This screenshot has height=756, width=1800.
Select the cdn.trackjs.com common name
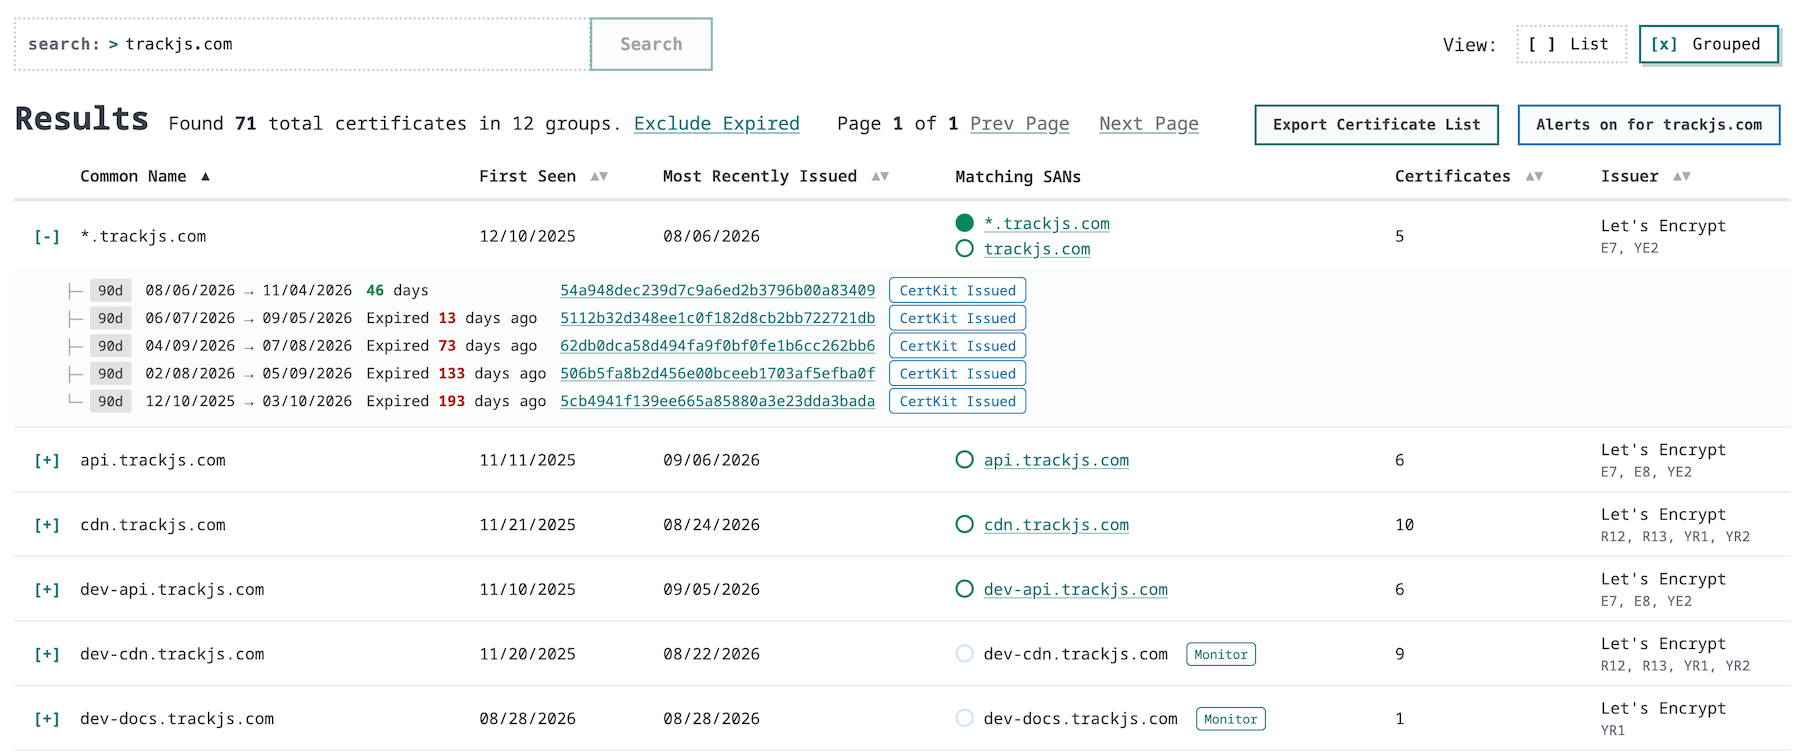pyautogui.click(x=153, y=525)
